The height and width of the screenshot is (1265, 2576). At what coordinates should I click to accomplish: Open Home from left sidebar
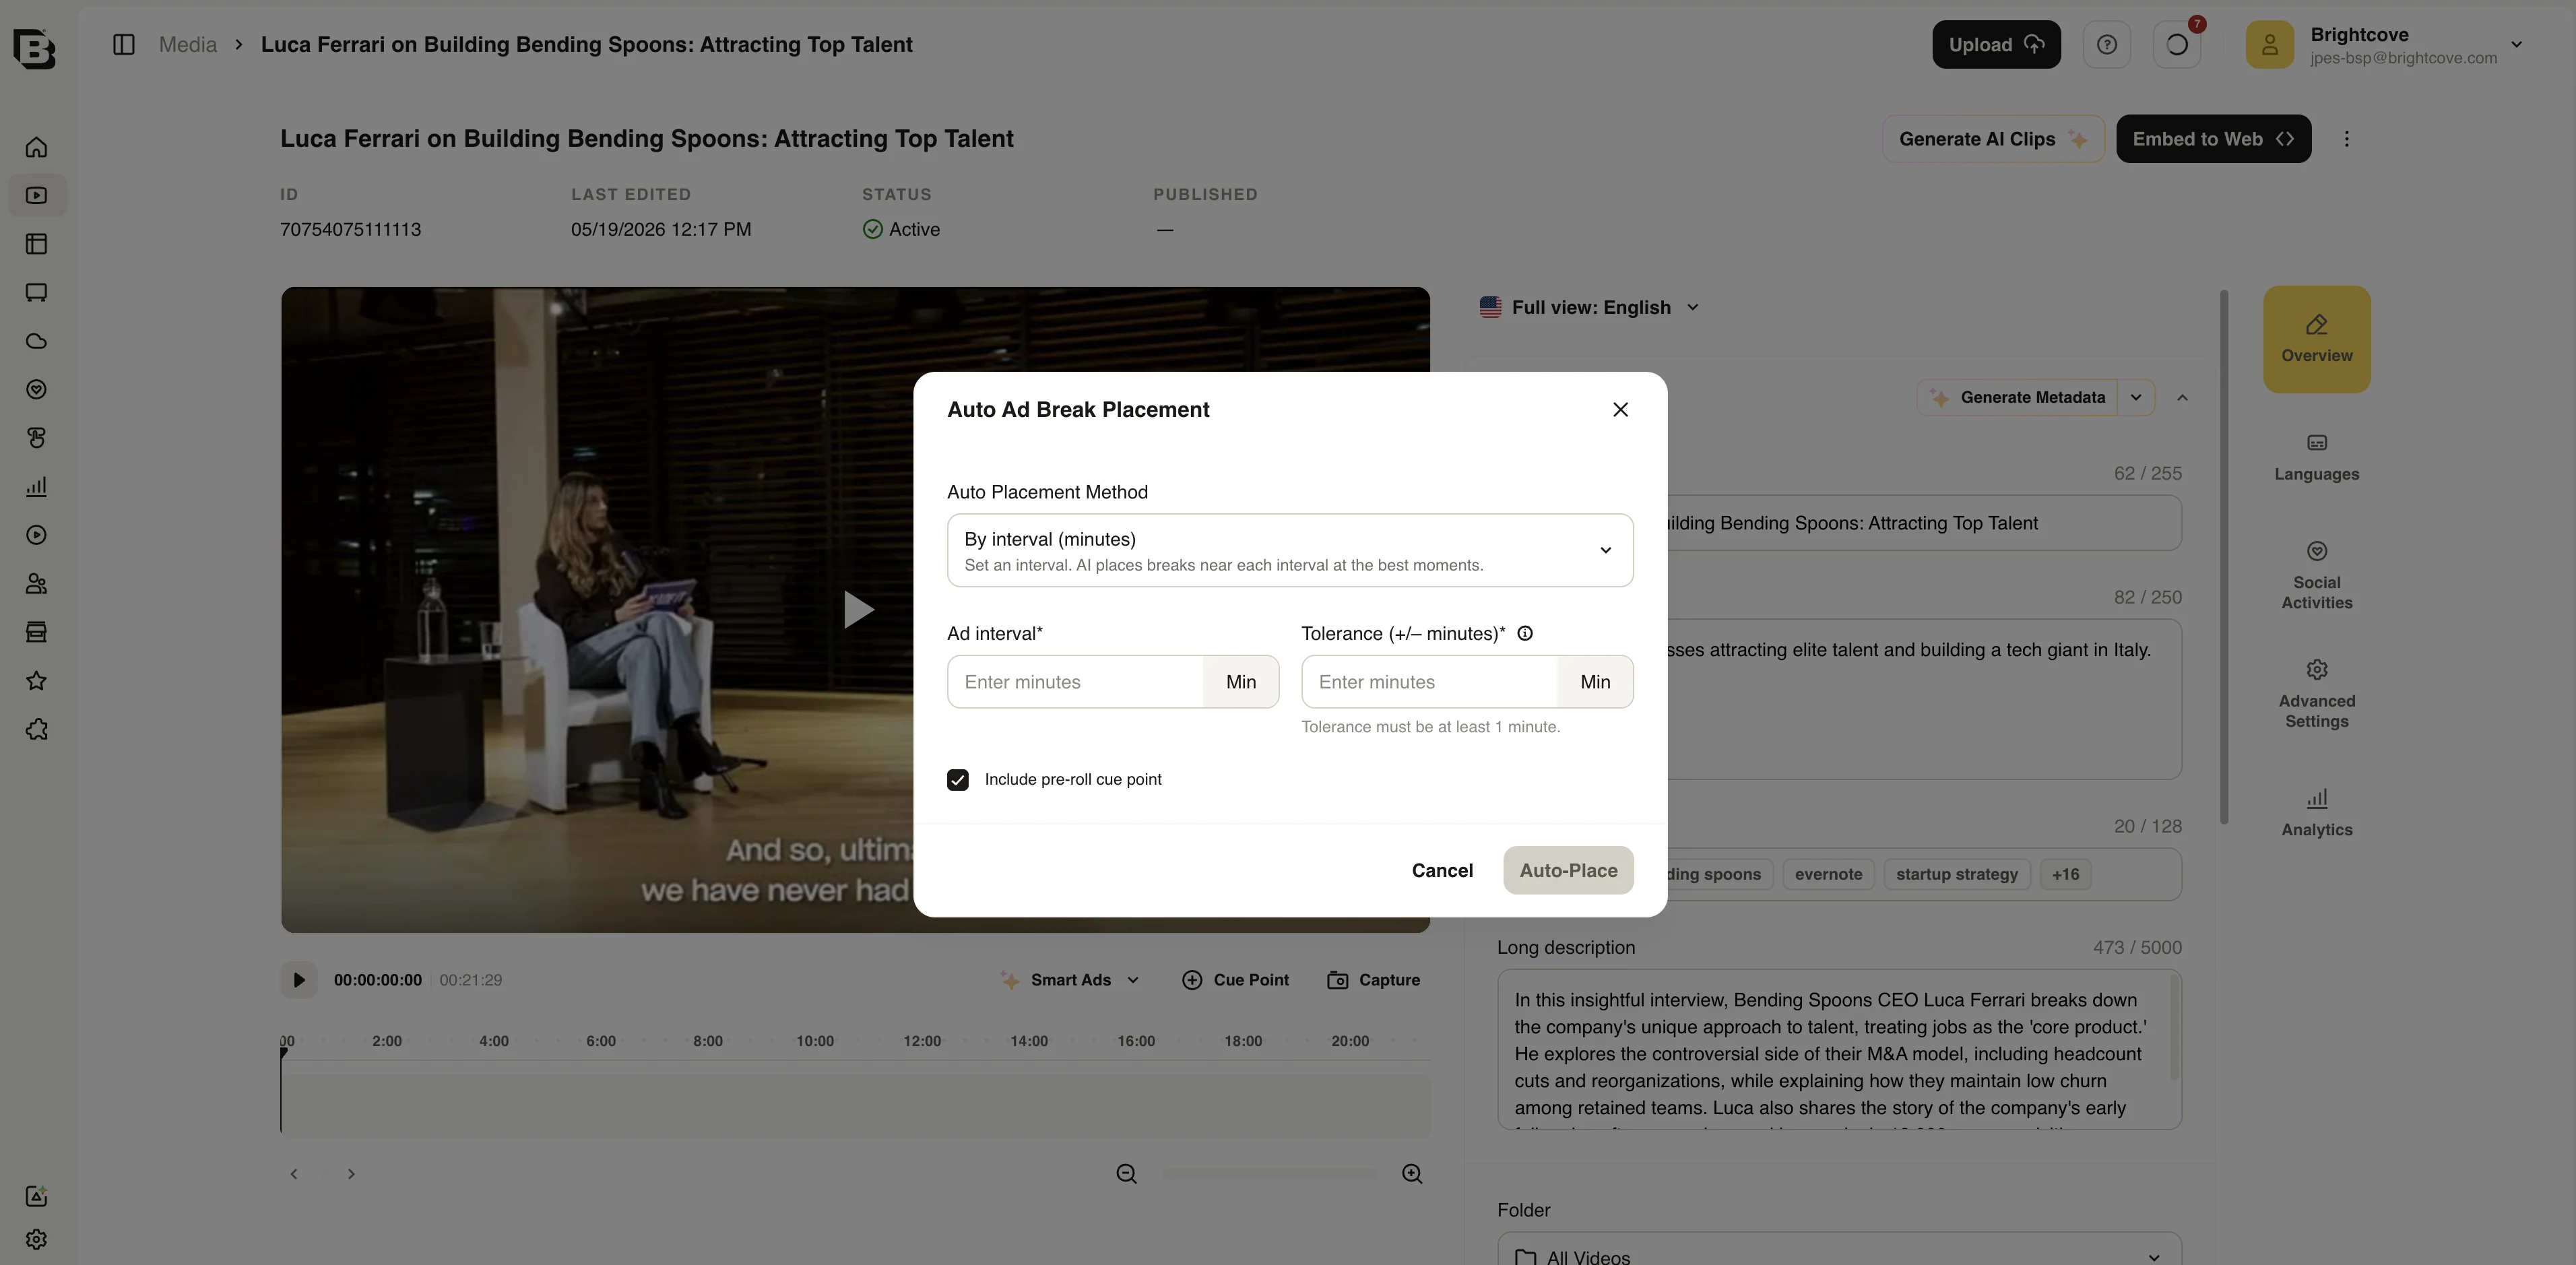pos(36,148)
